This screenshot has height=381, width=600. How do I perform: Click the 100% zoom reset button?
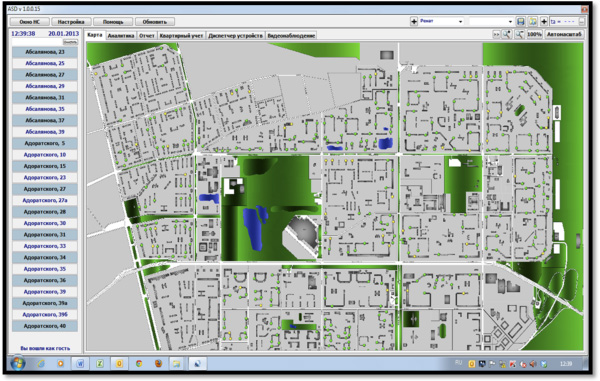tap(534, 34)
